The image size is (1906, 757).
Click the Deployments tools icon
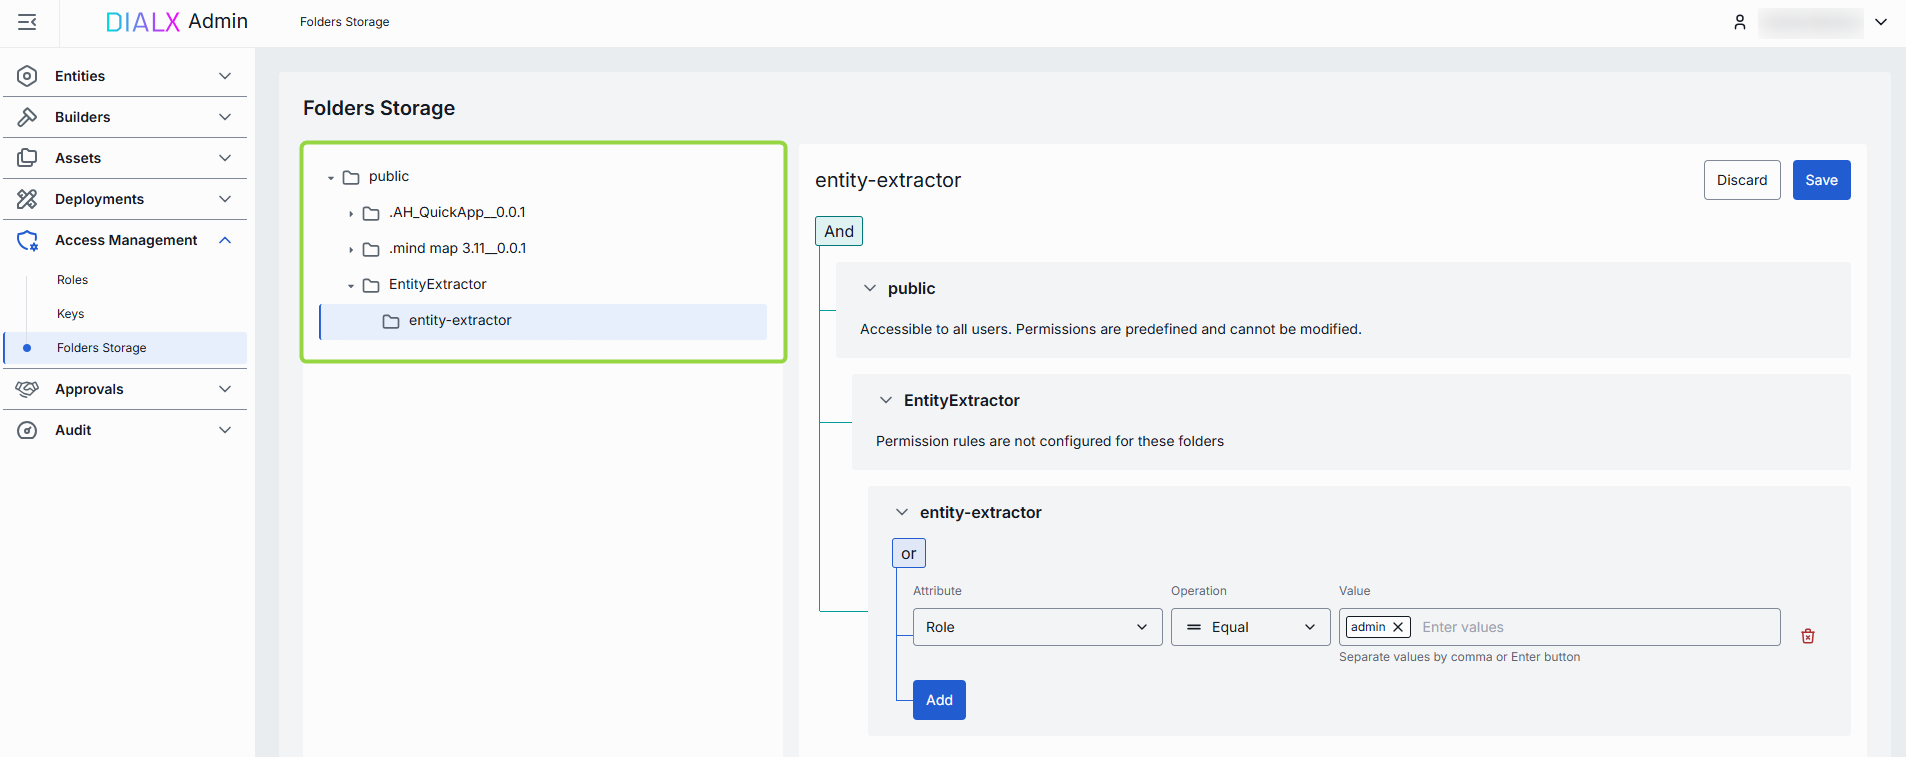pyautogui.click(x=27, y=199)
